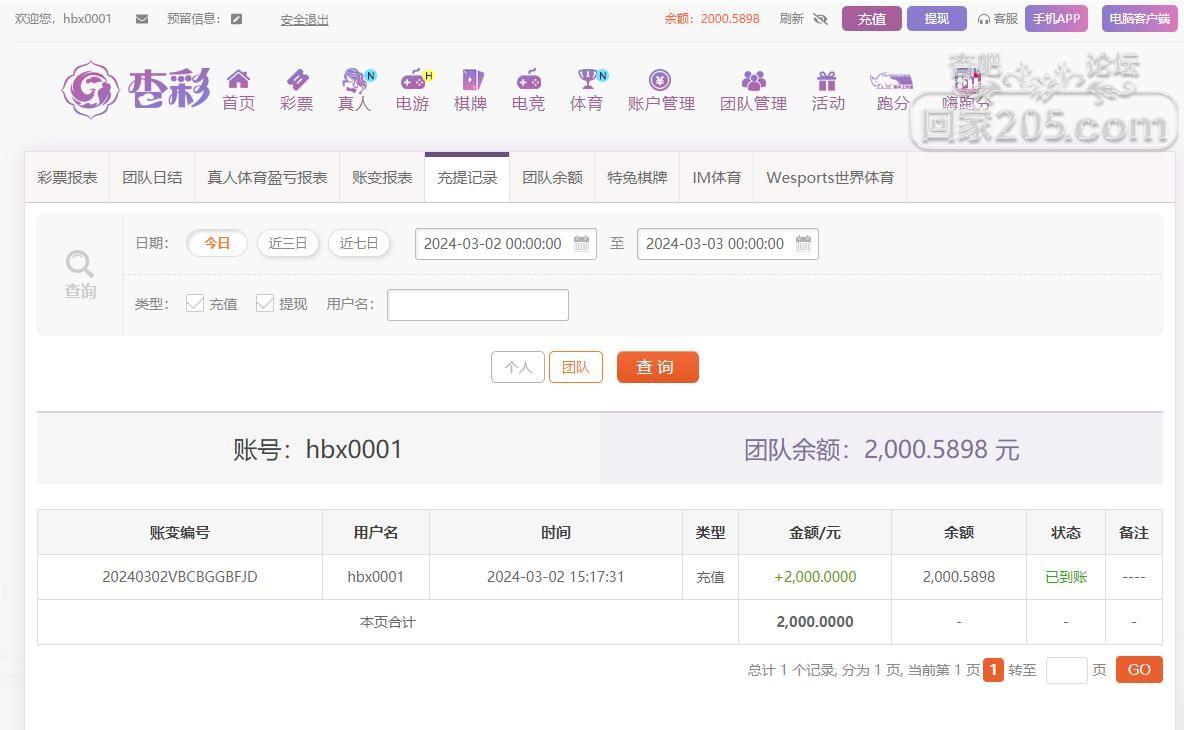The height and width of the screenshot is (730, 1184).
Task: Toggle the 提现 type checkbox
Action: click(x=264, y=303)
